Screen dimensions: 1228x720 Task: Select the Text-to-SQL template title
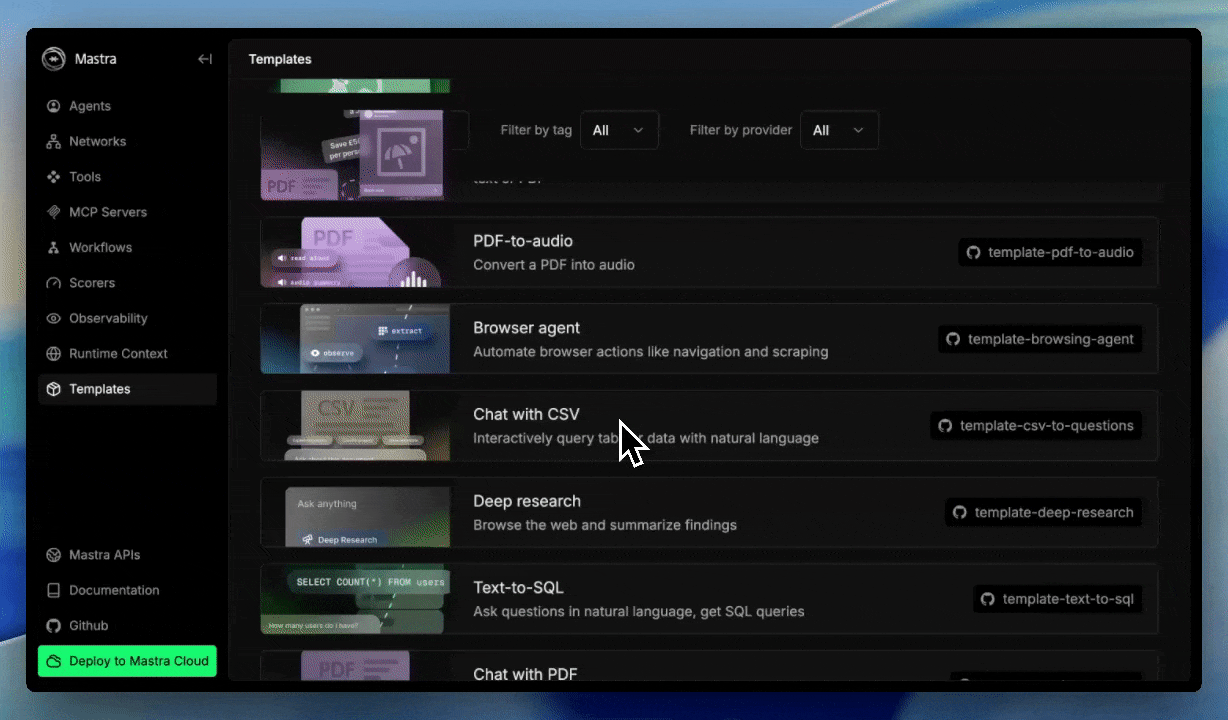point(518,588)
